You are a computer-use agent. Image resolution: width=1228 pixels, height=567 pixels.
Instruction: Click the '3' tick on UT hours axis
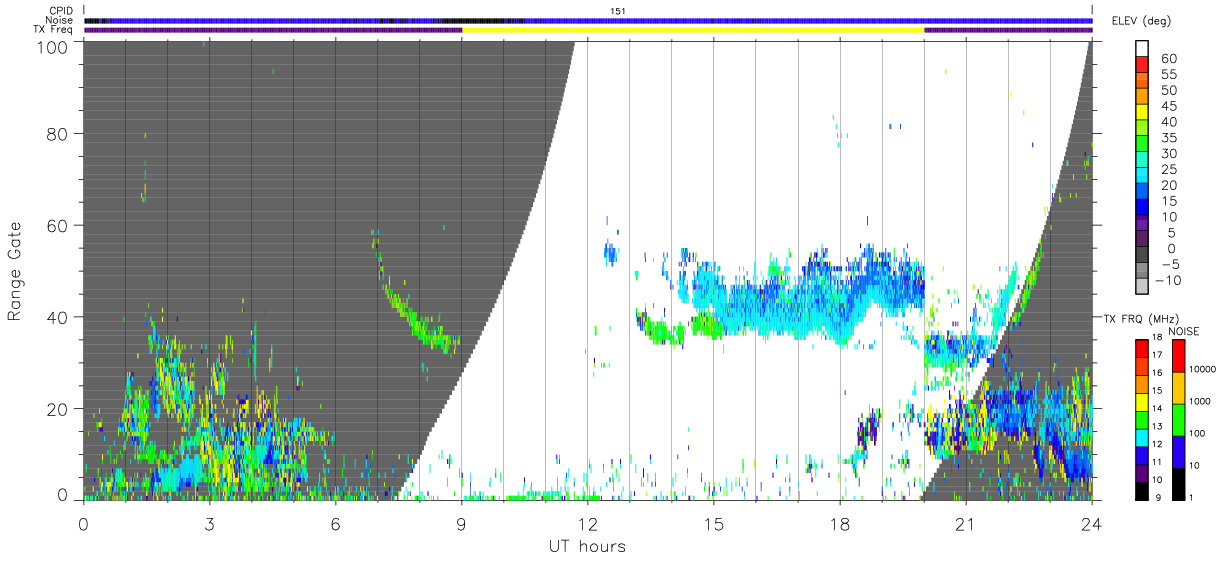pyautogui.click(x=209, y=524)
